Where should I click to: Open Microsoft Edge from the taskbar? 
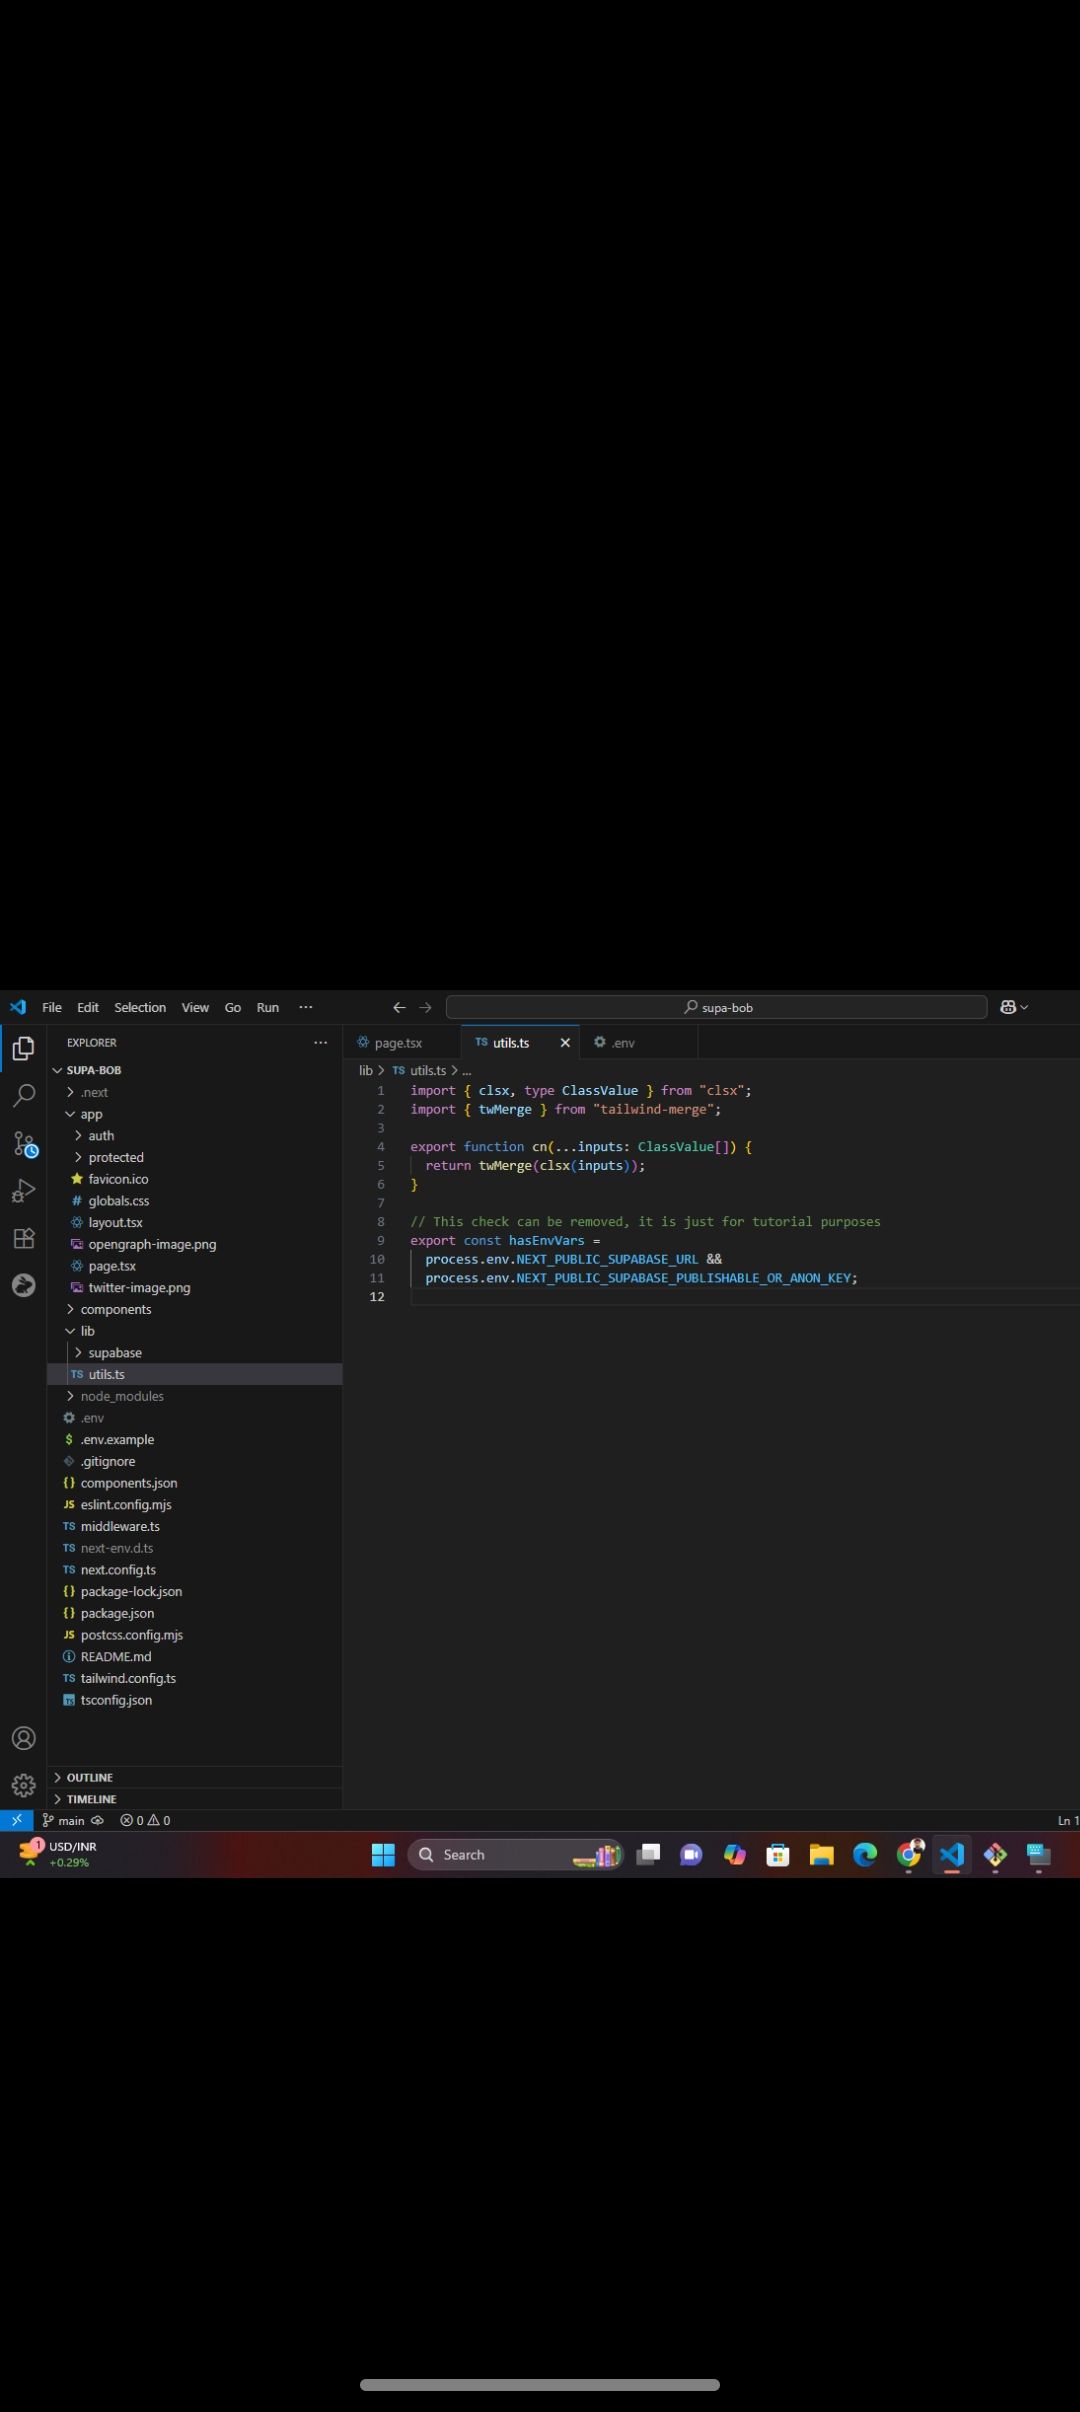[x=865, y=1855]
